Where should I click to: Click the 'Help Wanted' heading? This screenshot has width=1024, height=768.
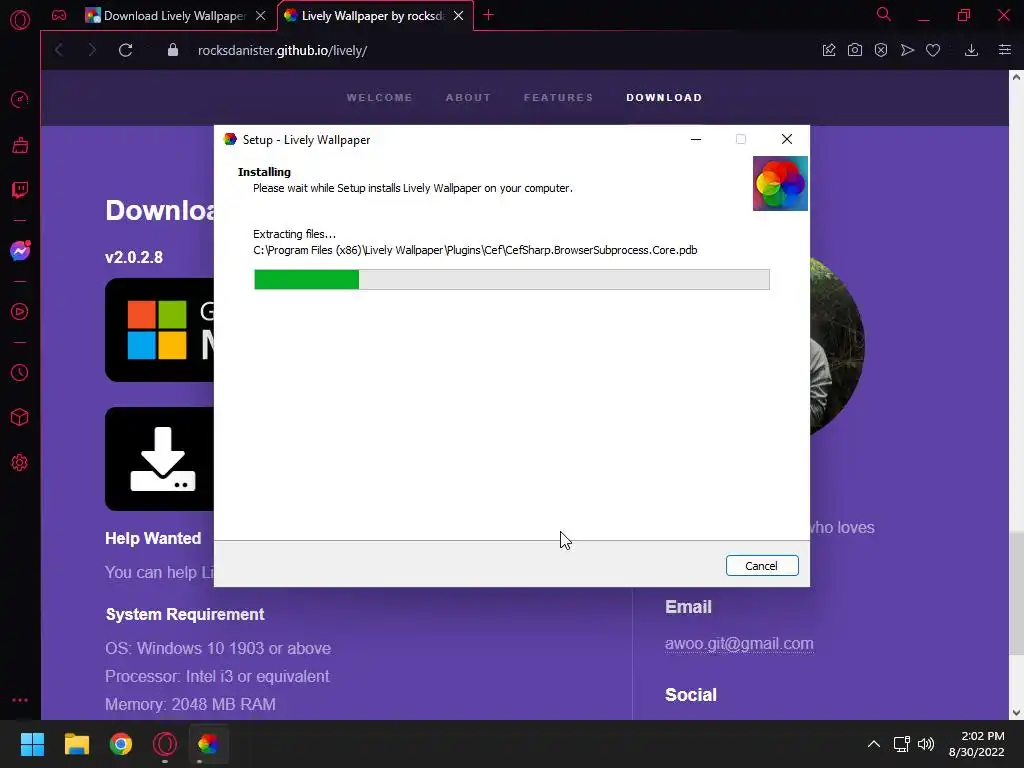point(153,538)
